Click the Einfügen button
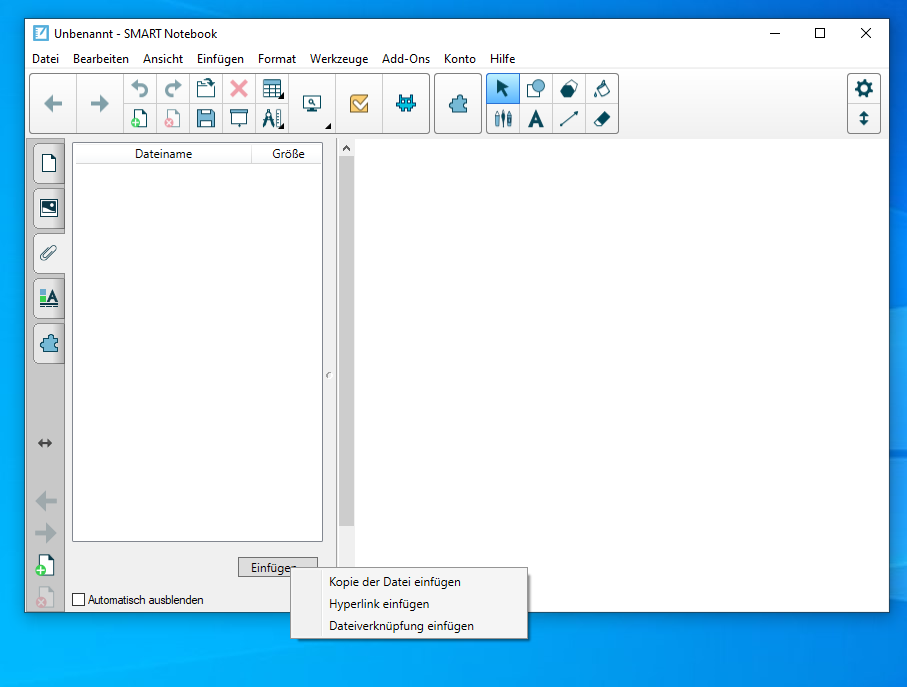Image resolution: width=907 pixels, height=687 pixels. point(277,567)
